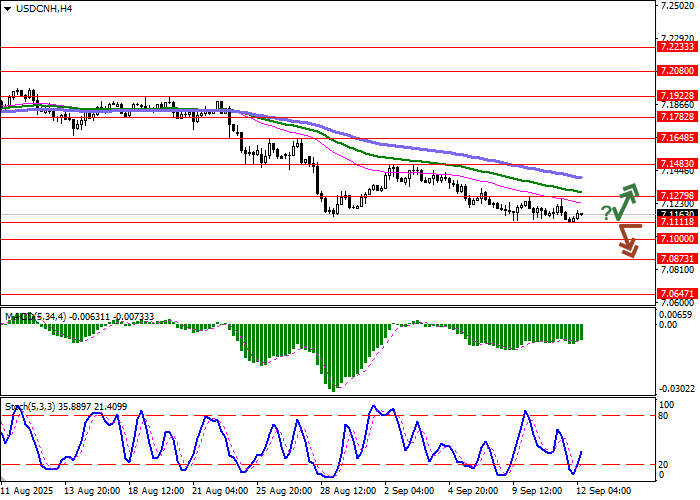This screenshot has height=500, width=700.
Task: Click the 7.16485 red price label
Action: 677,138
